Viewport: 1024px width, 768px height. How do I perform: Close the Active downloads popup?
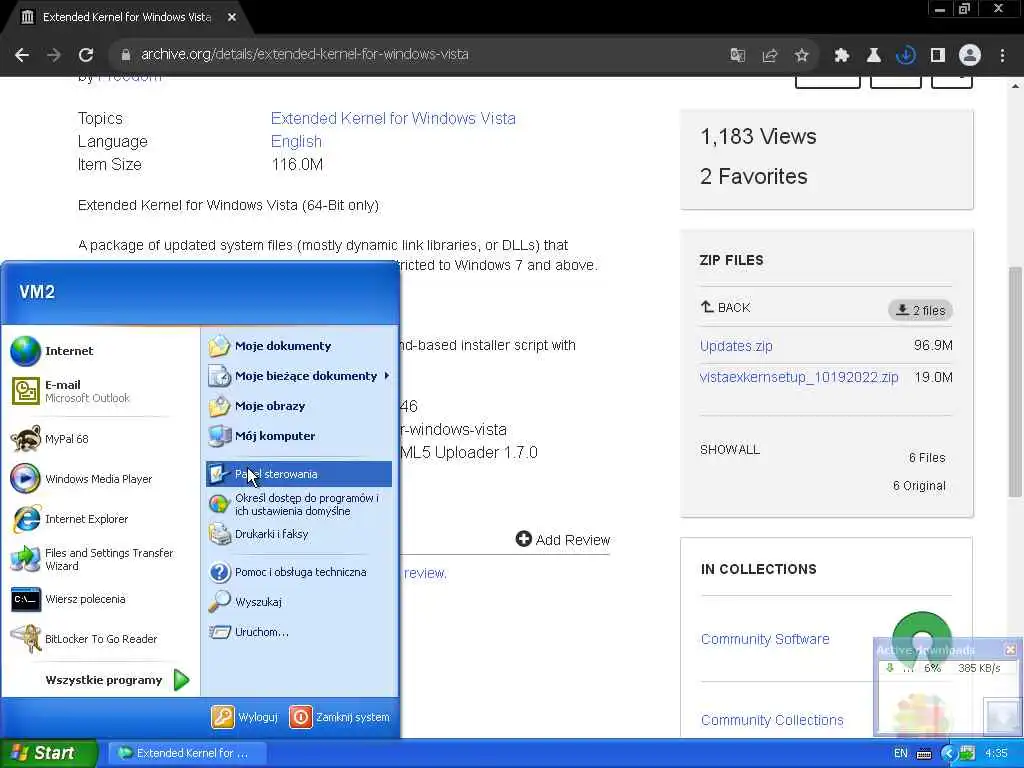coord(1010,649)
